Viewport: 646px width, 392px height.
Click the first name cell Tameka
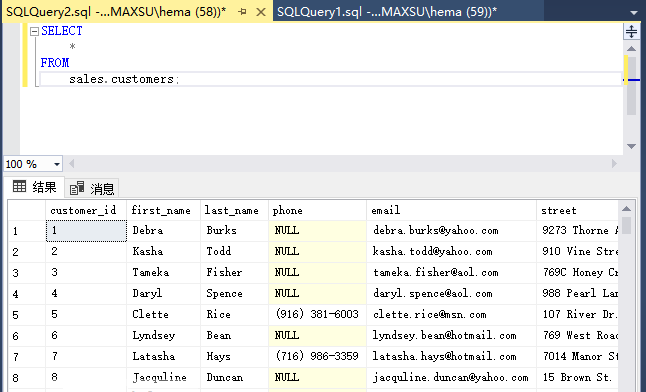[x=164, y=273]
